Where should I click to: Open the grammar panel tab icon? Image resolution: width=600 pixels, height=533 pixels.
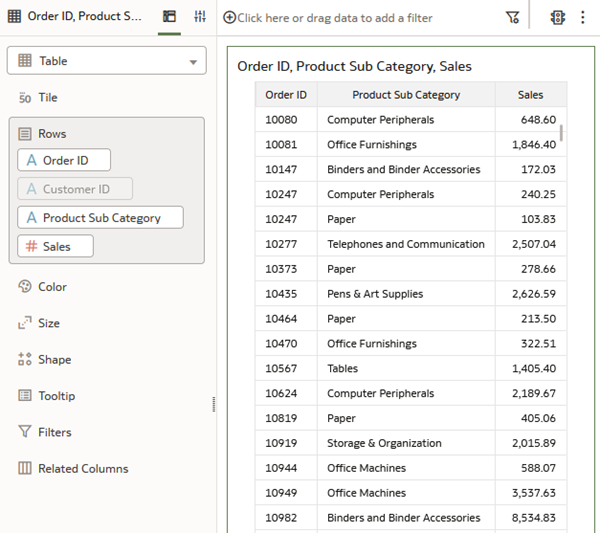click(170, 17)
